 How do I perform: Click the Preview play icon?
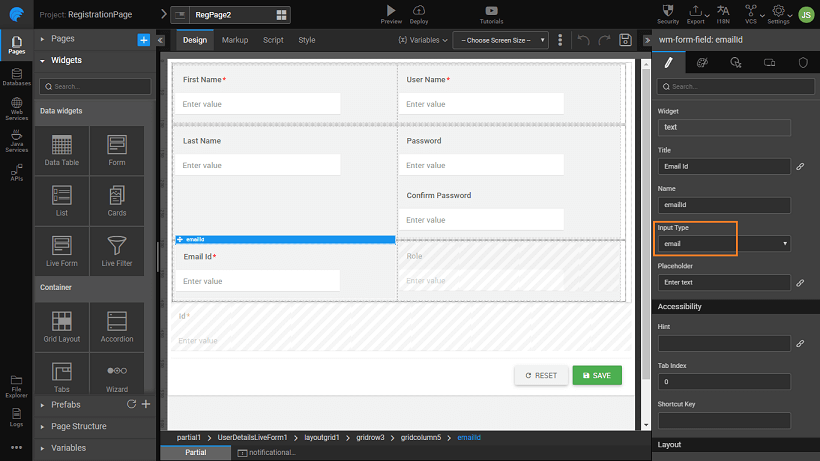pyautogui.click(x=391, y=10)
